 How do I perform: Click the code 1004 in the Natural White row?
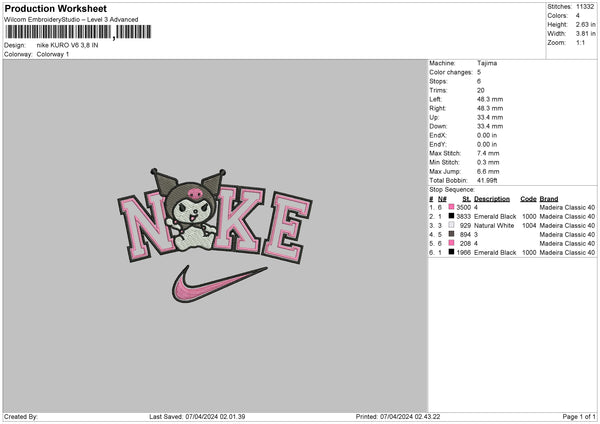pos(529,225)
